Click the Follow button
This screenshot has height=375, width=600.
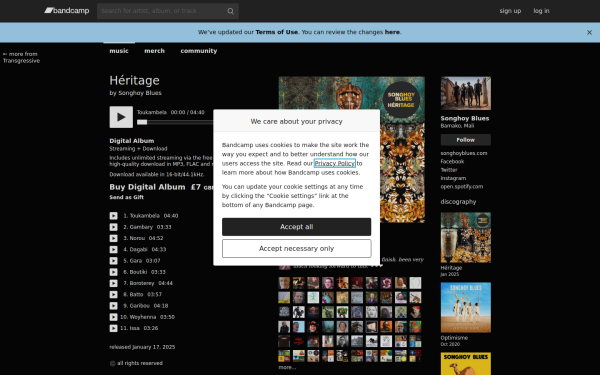point(466,140)
